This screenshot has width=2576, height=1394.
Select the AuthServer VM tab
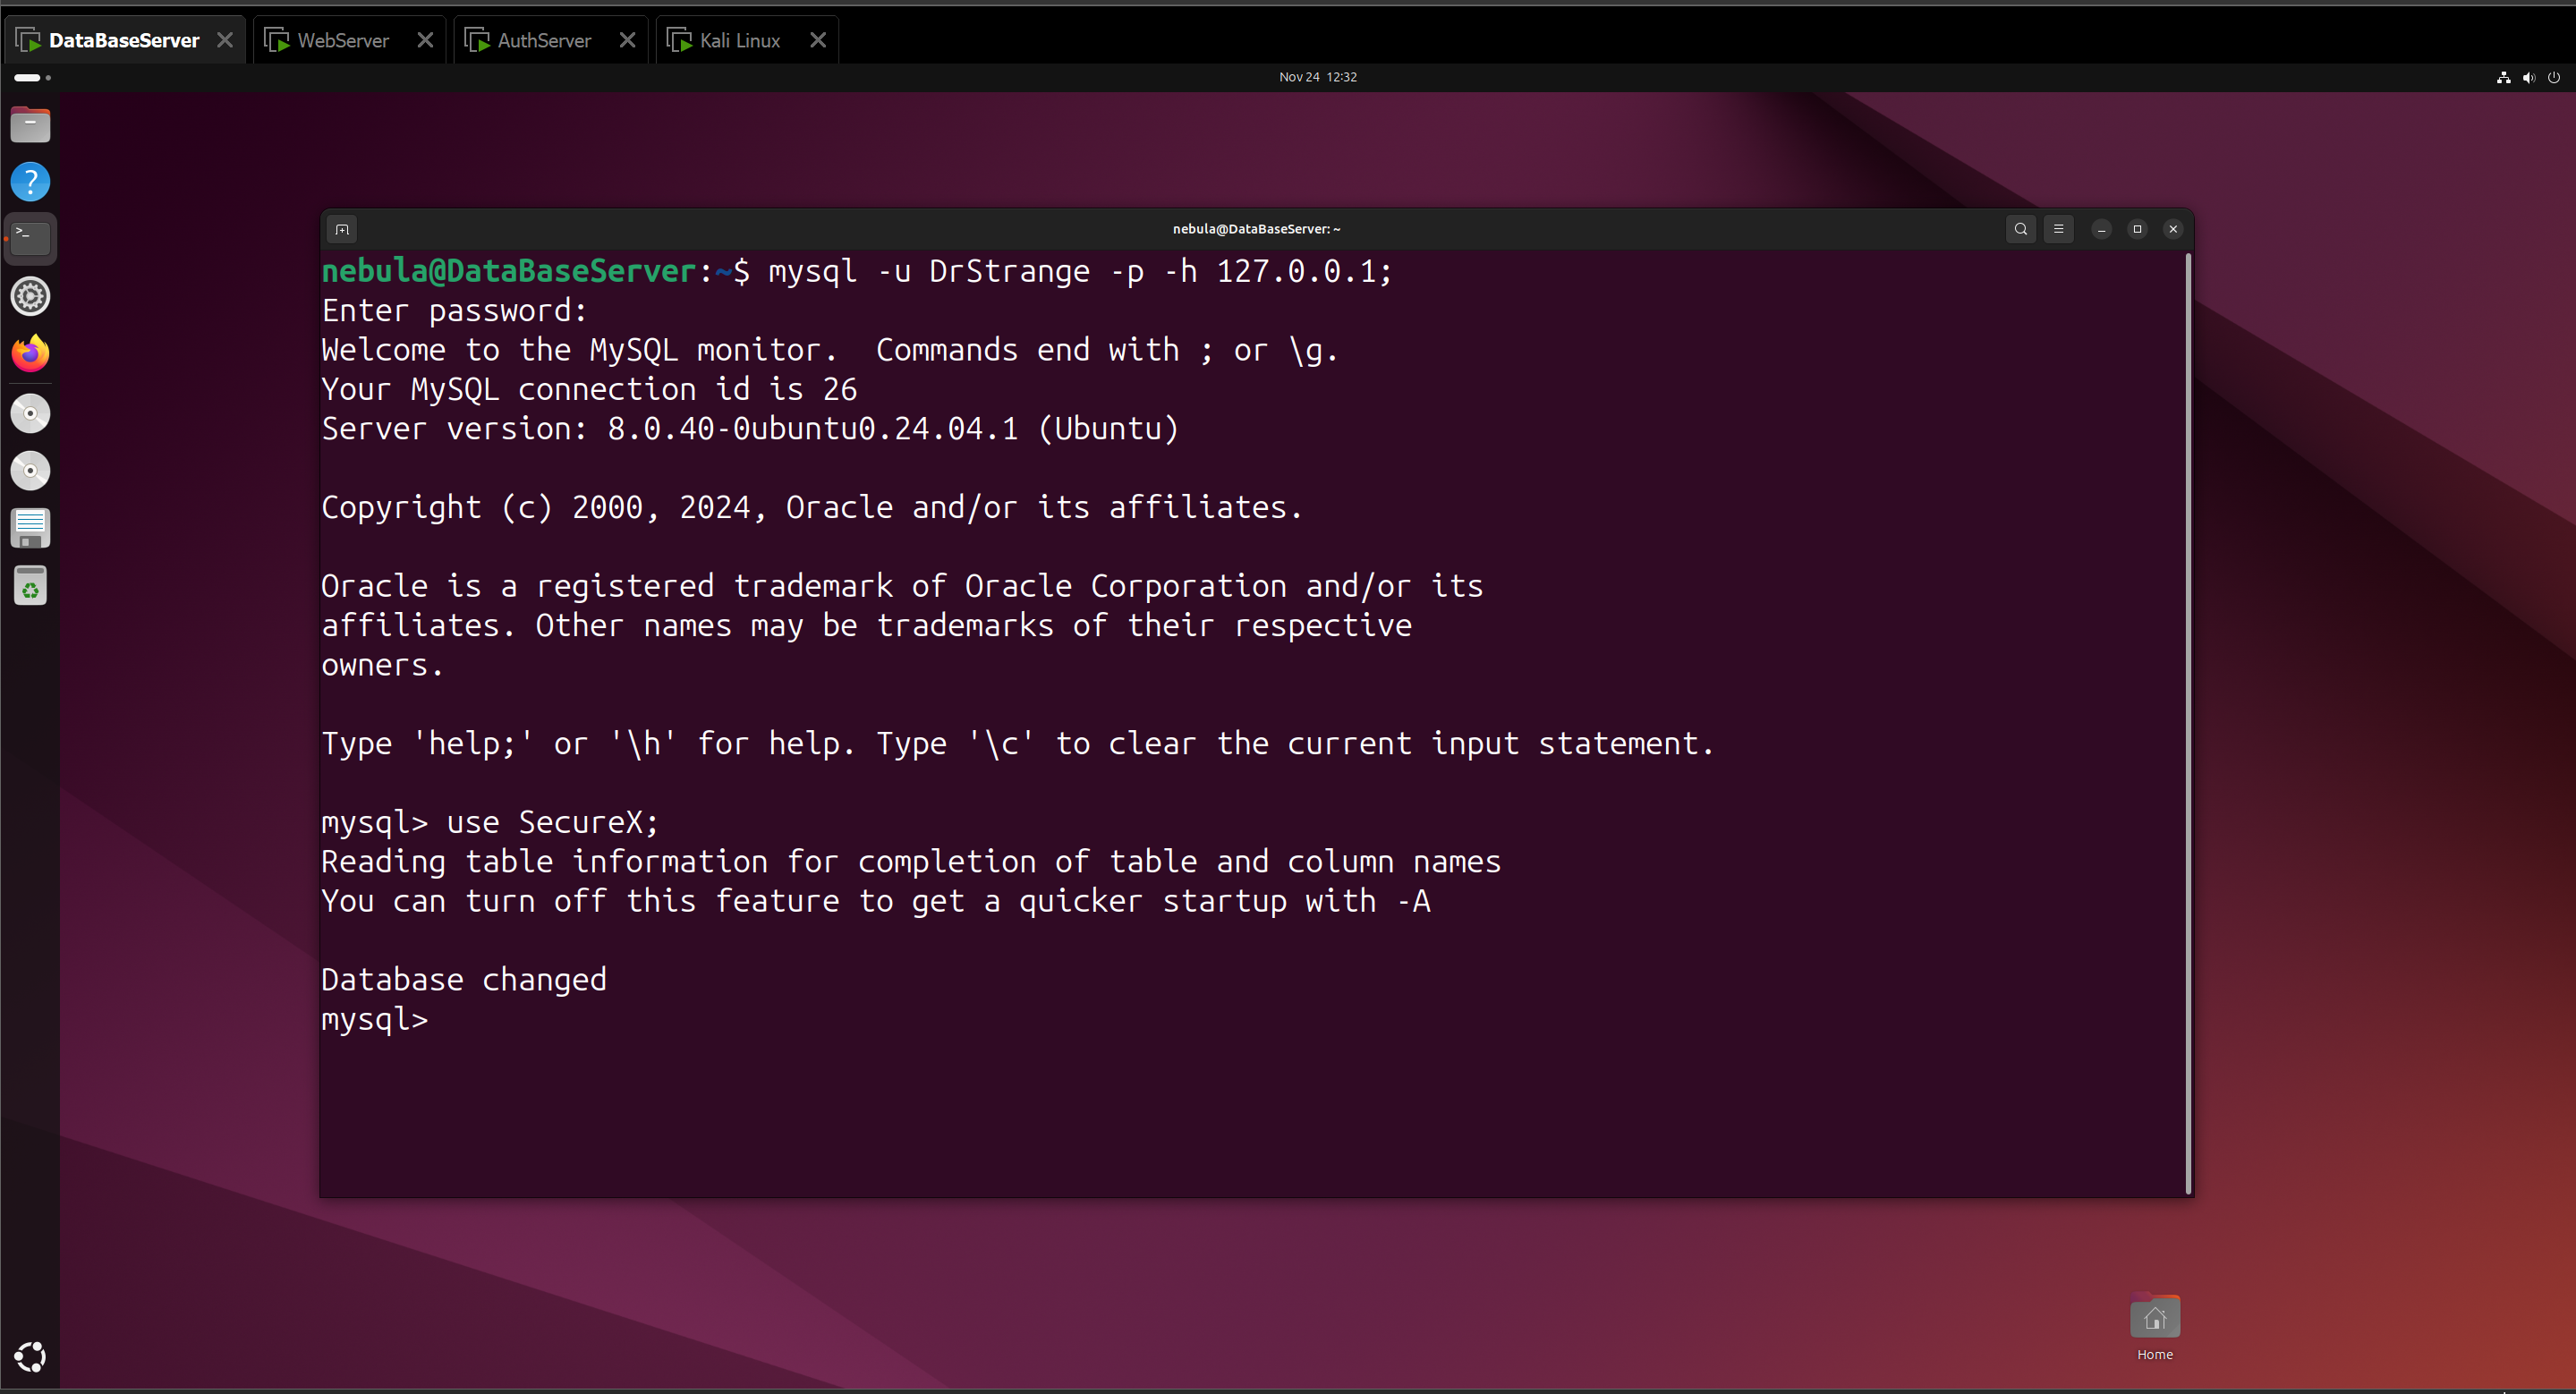tap(544, 40)
